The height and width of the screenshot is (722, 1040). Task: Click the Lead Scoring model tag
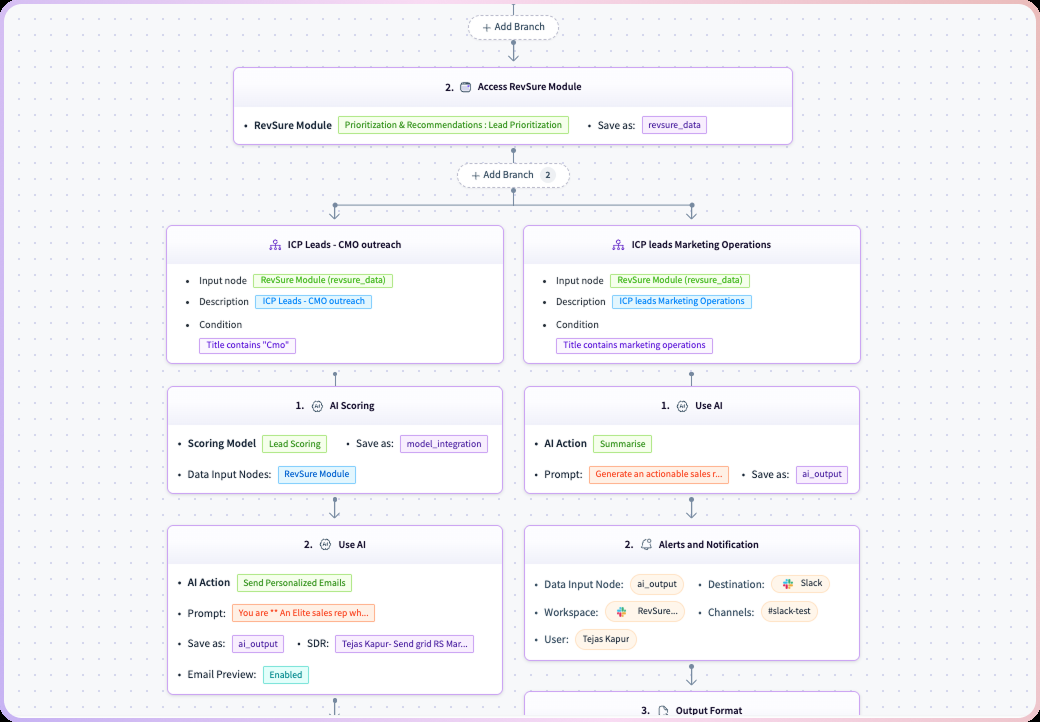coord(294,444)
